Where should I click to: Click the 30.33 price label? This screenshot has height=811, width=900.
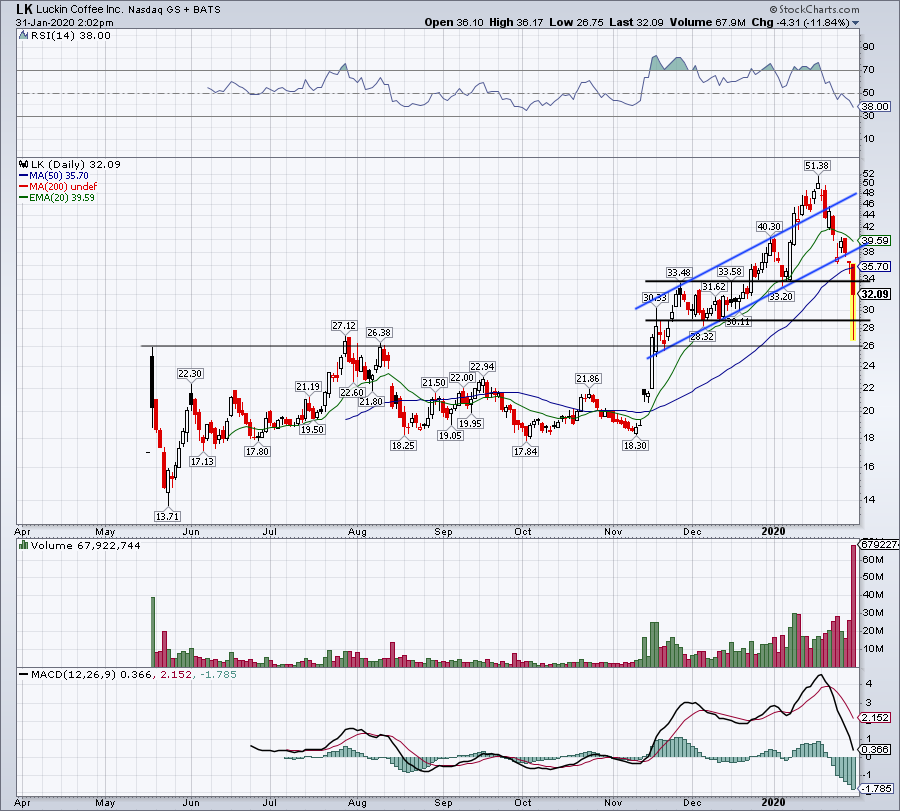(x=655, y=297)
